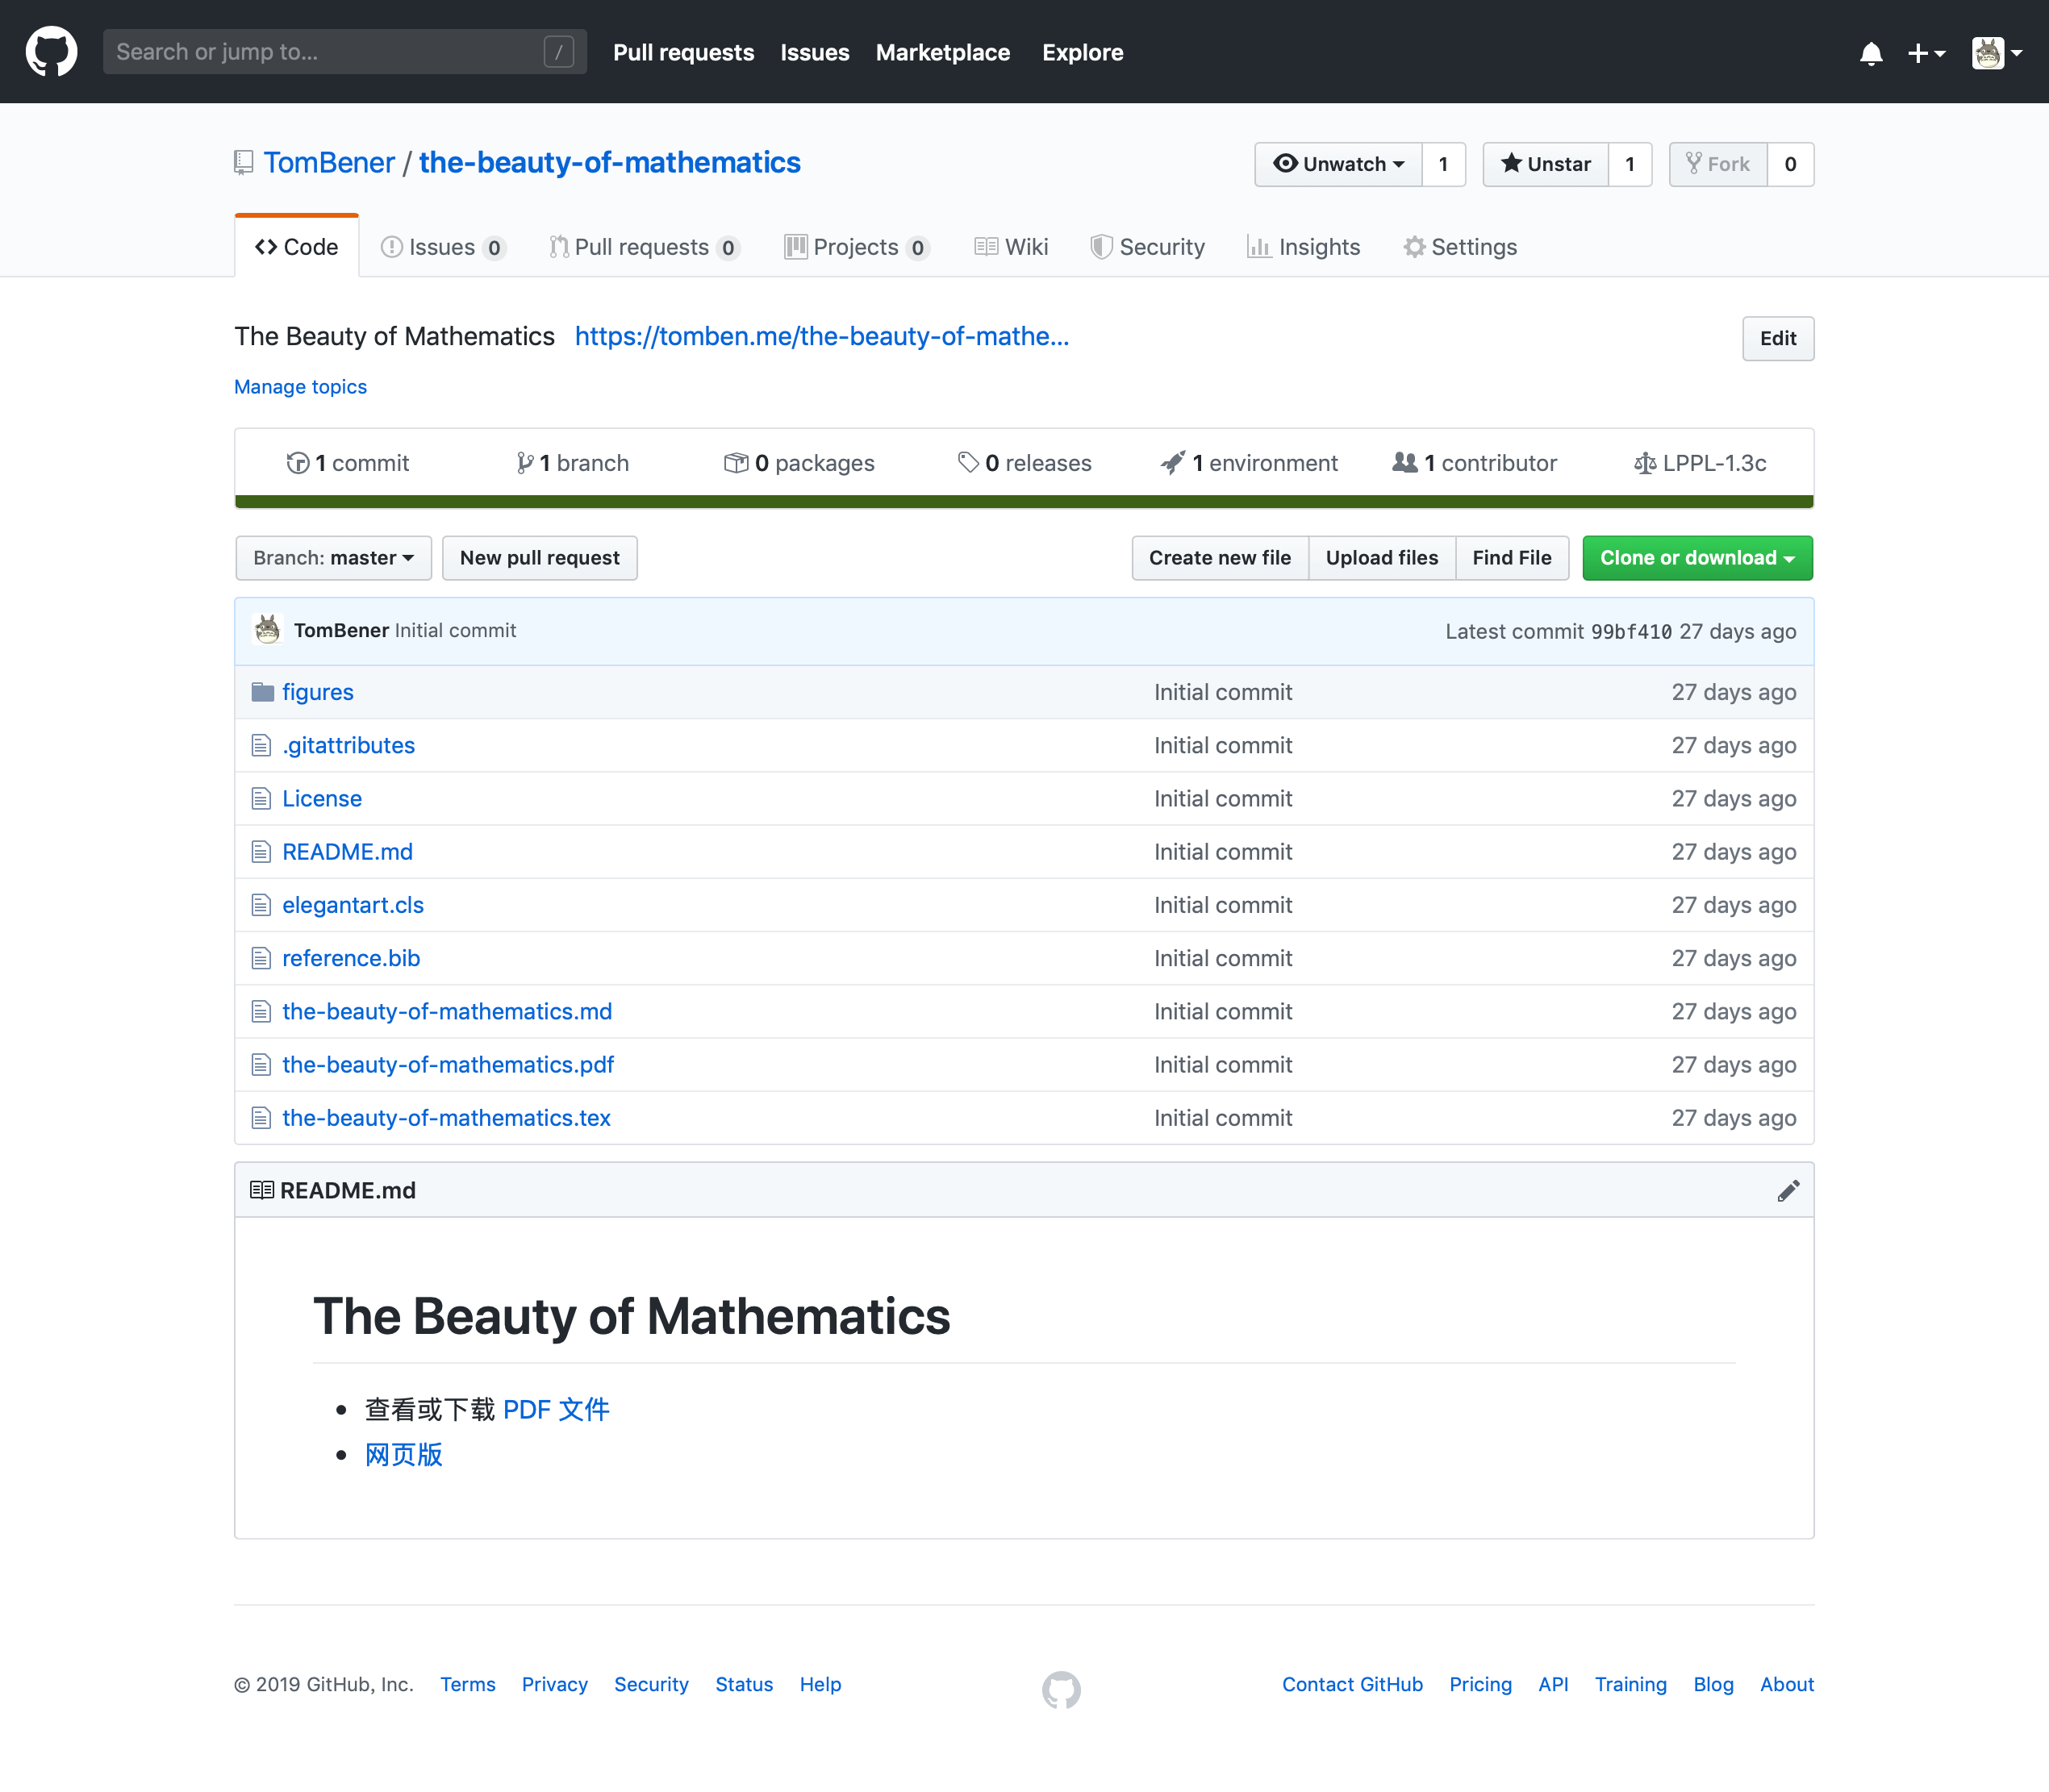The image size is (2049, 1792).
Task: Open the LPPL-1.3c license link
Action: (x=1700, y=463)
